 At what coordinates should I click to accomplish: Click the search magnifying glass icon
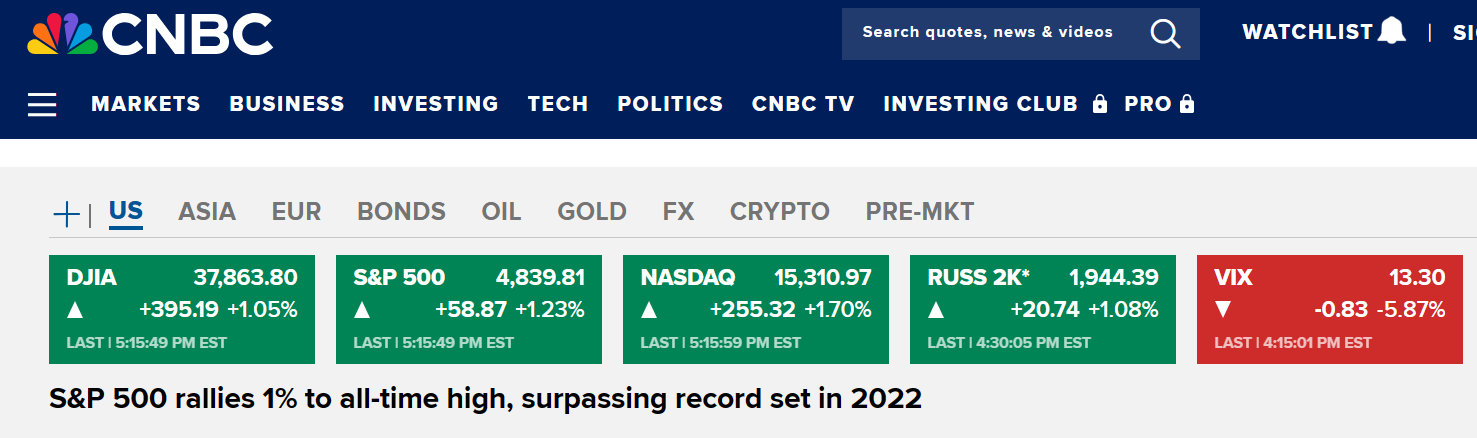click(1165, 34)
